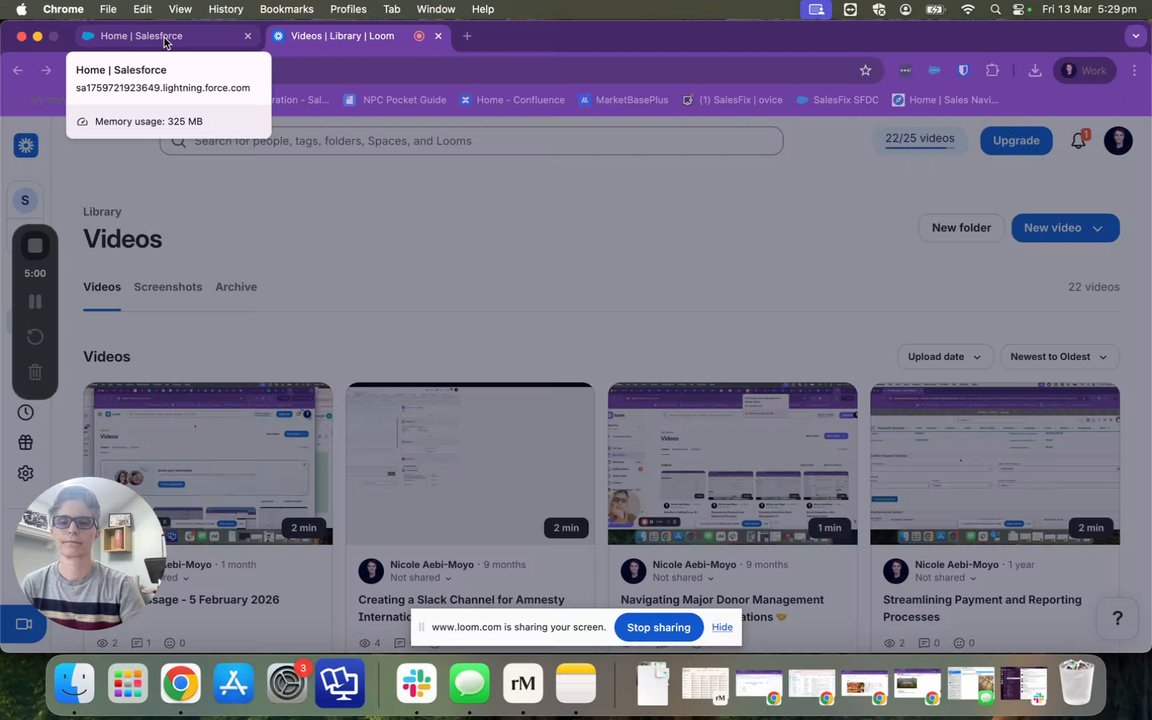Image resolution: width=1152 pixels, height=720 pixels.
Task: Stop the Loom recording with stop button
Action: point(35,246)
